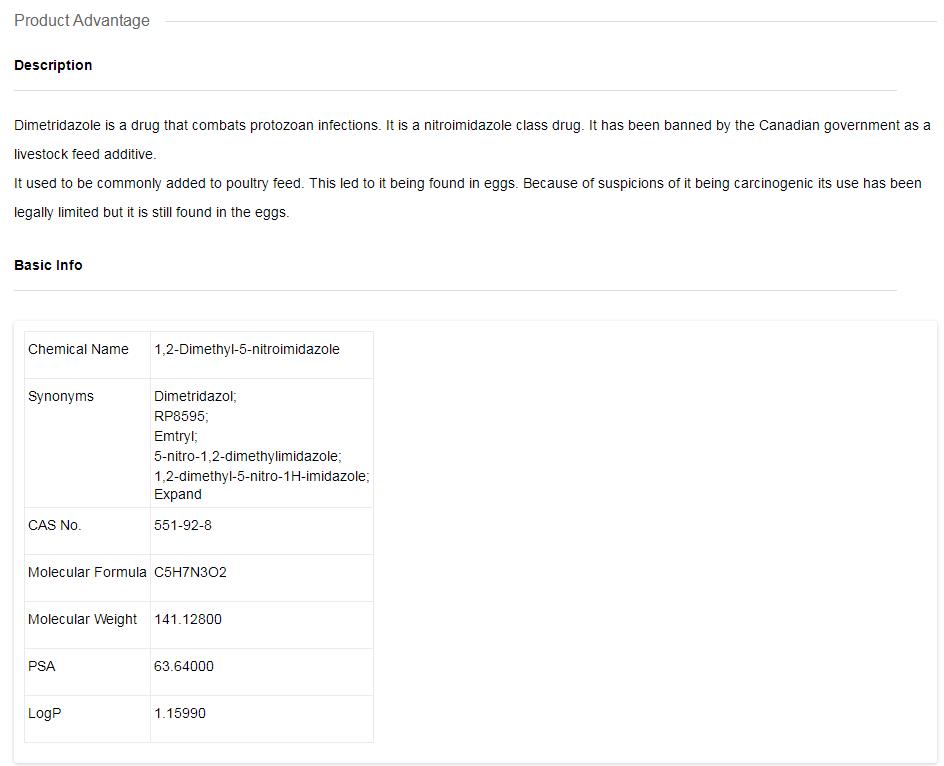Click the Molecular Weight label cell
The height and width of the screenshot is (766, 944).
(x=83, y=619)
